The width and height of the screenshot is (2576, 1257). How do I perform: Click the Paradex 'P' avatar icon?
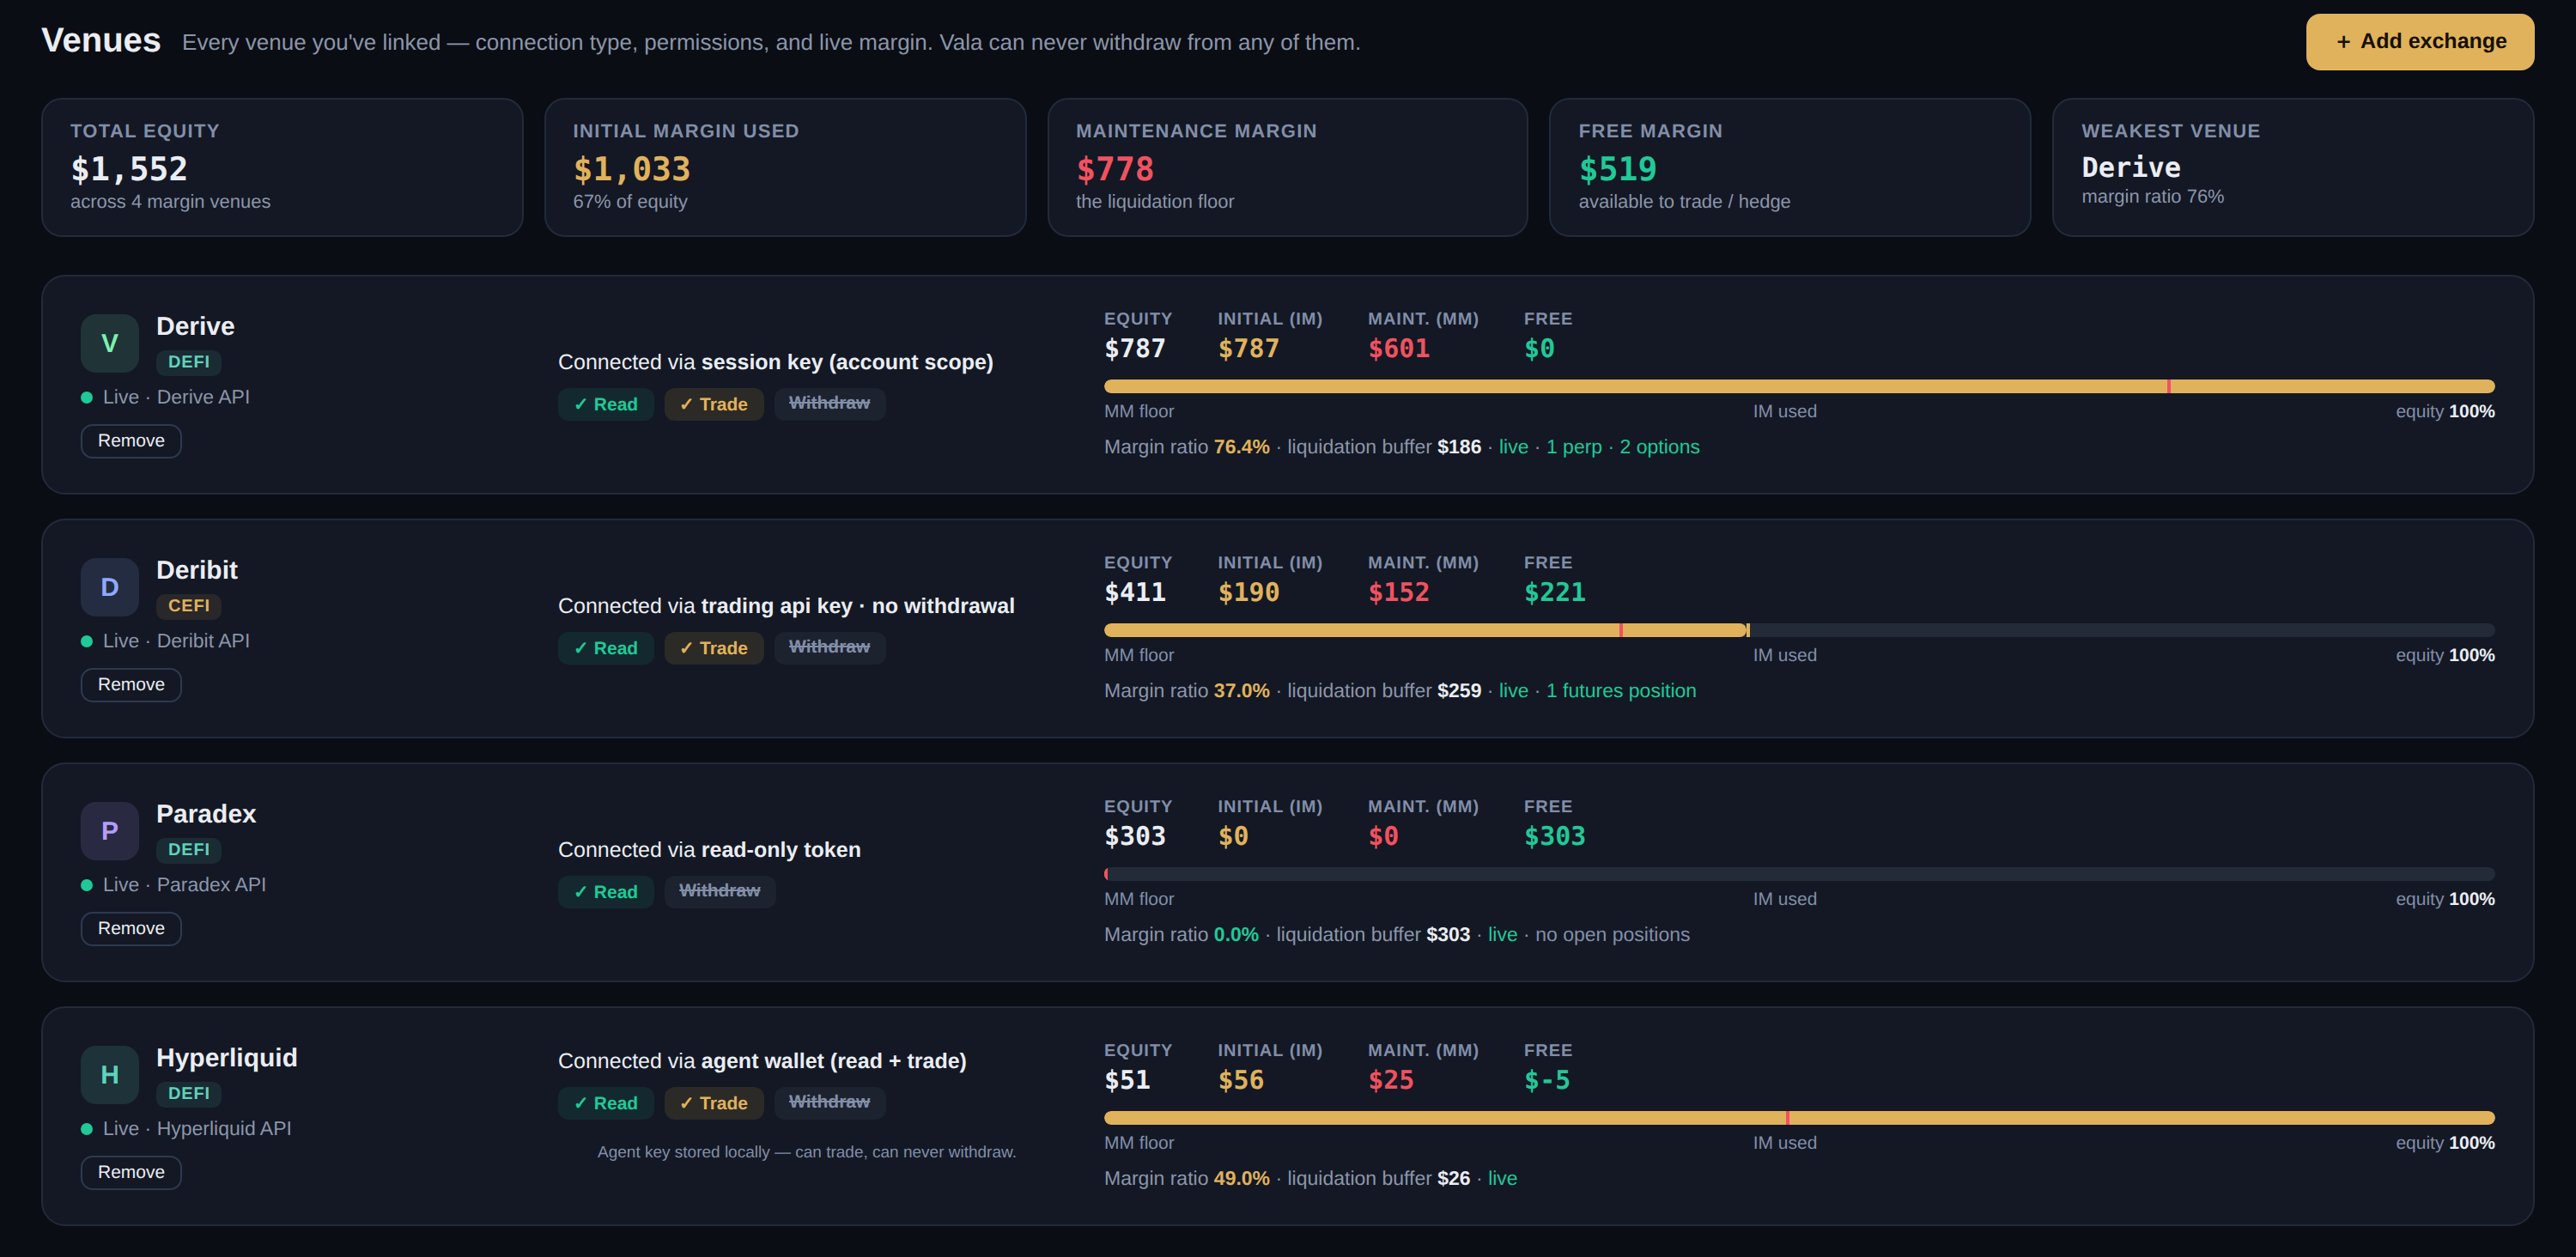click(110, 831)
